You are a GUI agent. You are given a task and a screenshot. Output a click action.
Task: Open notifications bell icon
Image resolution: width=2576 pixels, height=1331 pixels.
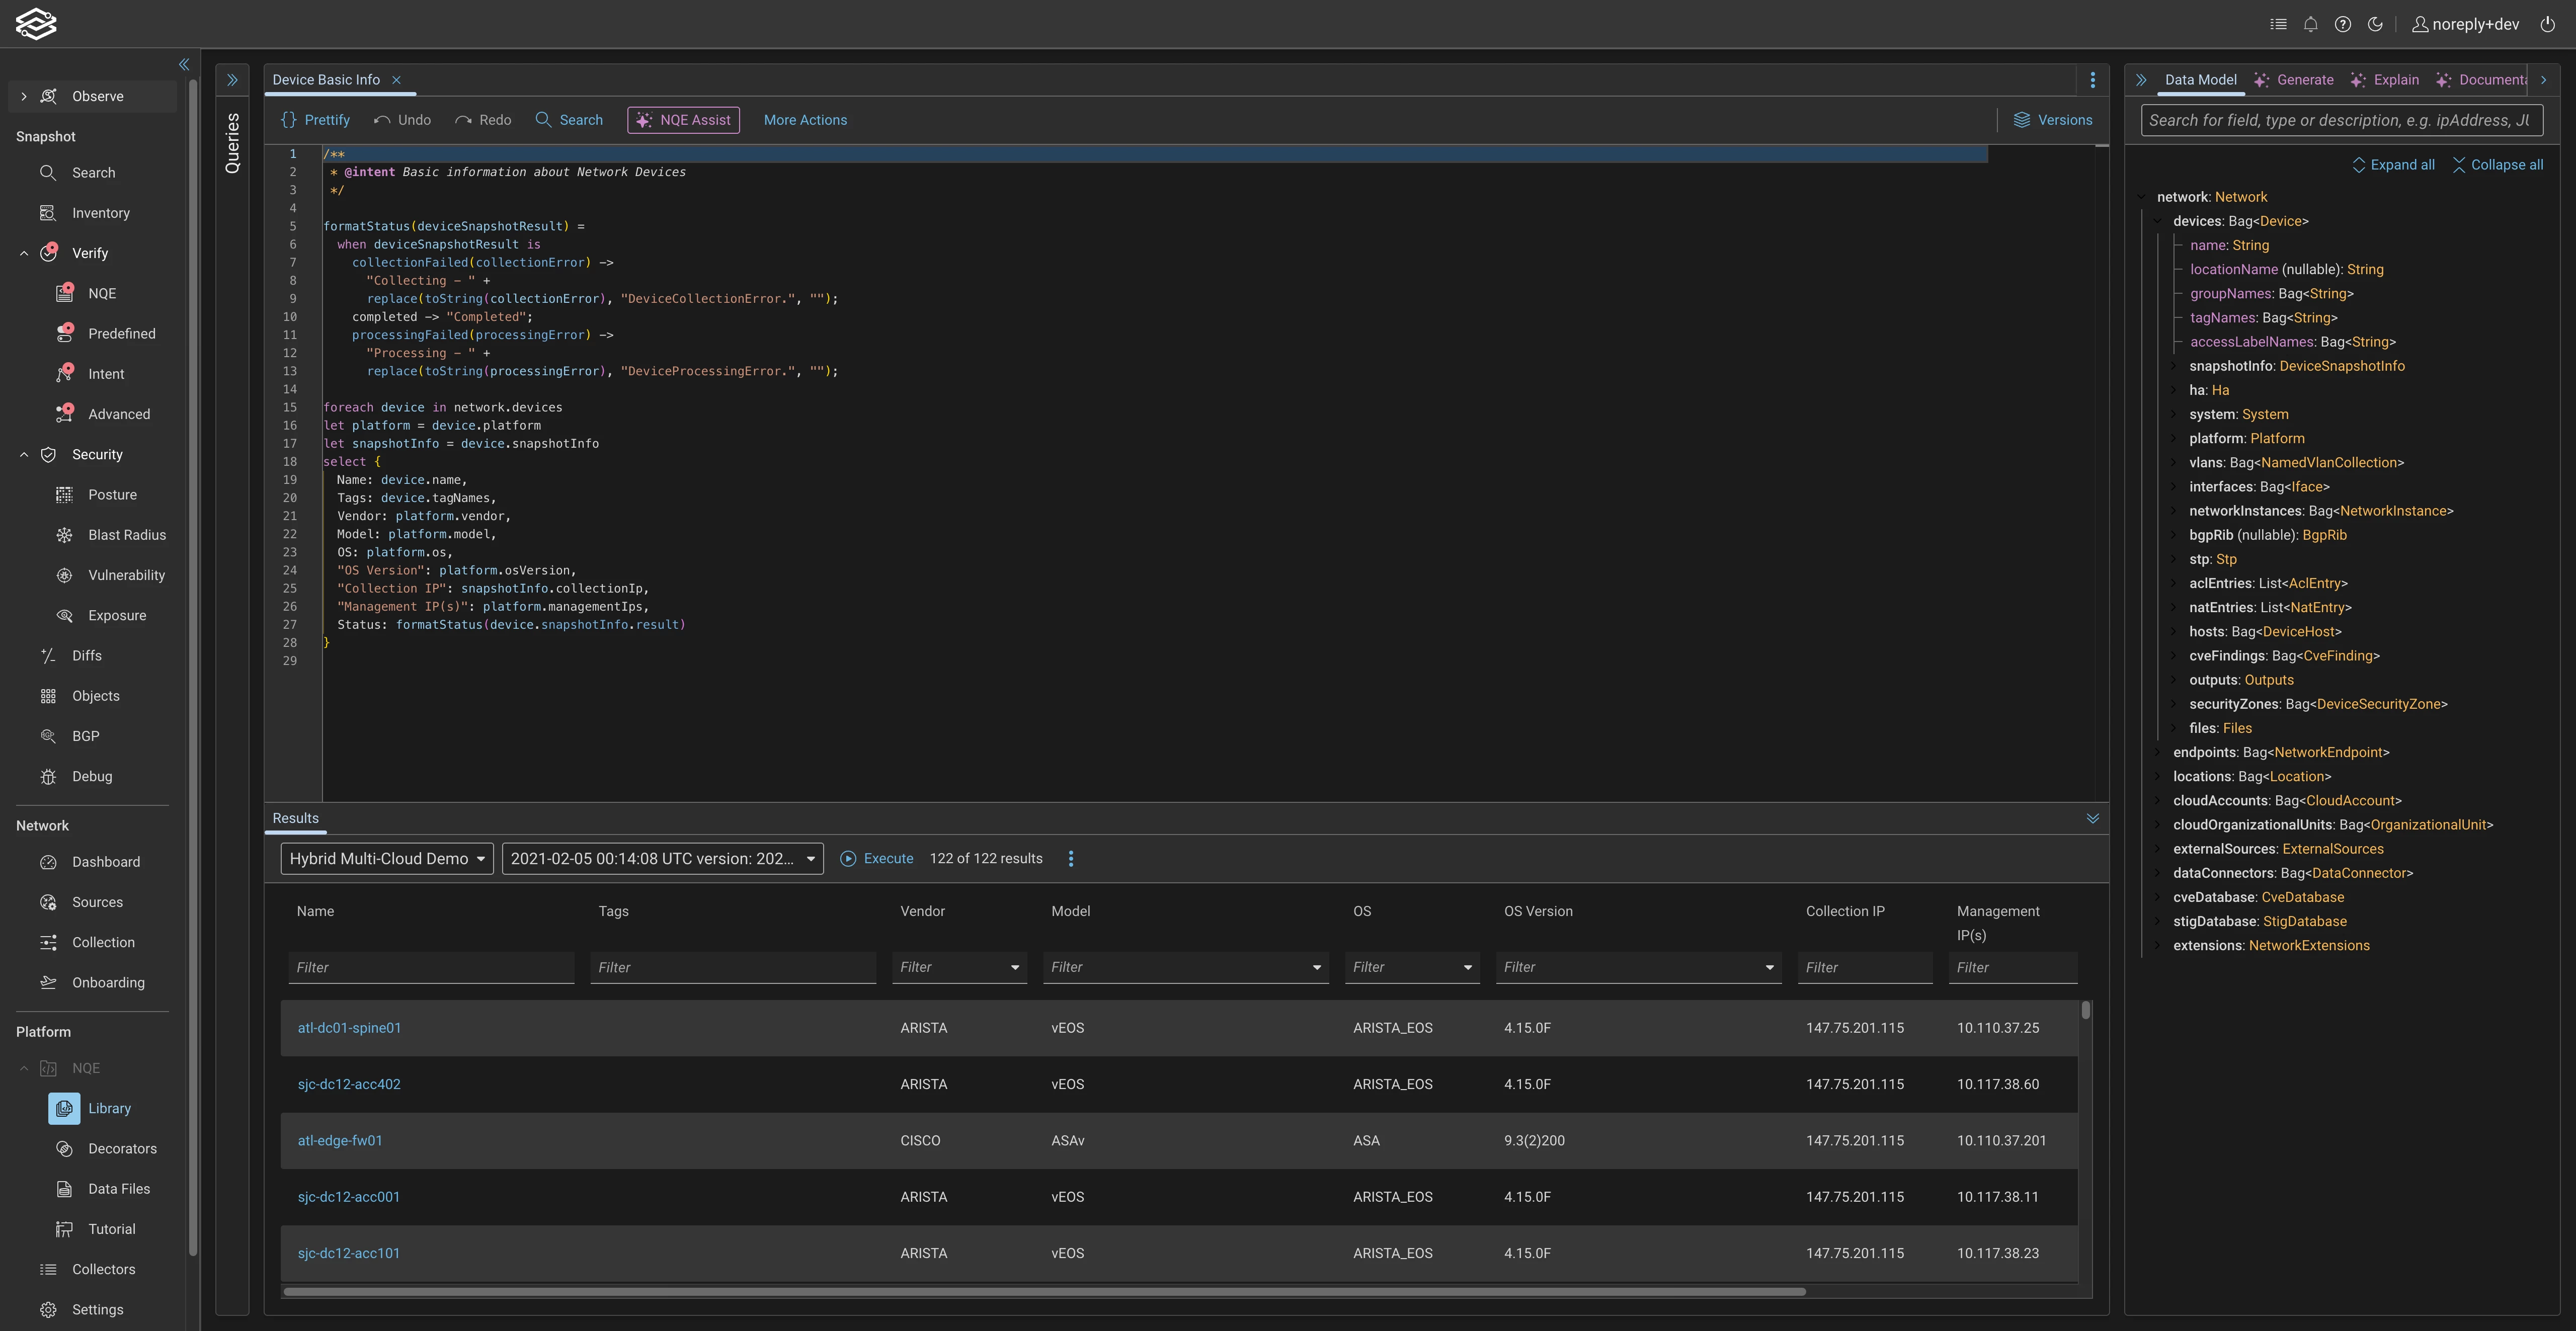[2310, 24]
